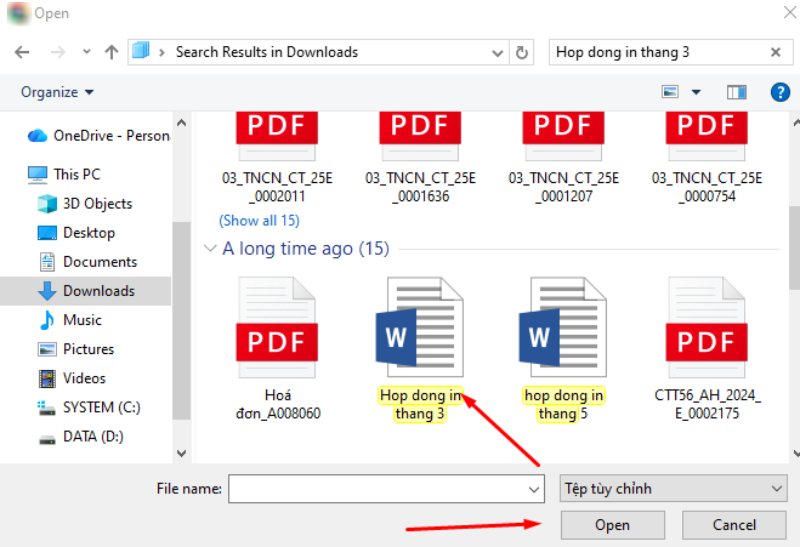
Task: Open the "Tệp tùy chỉnh" file type dropdown
Action: pos(673,489)
